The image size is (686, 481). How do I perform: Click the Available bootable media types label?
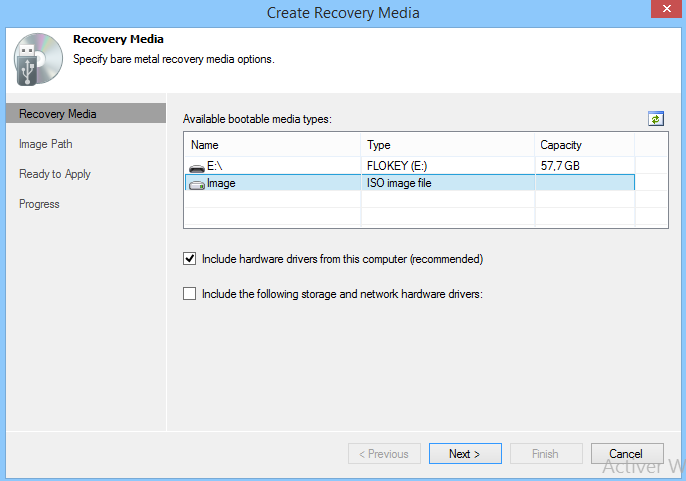[257, 119]
